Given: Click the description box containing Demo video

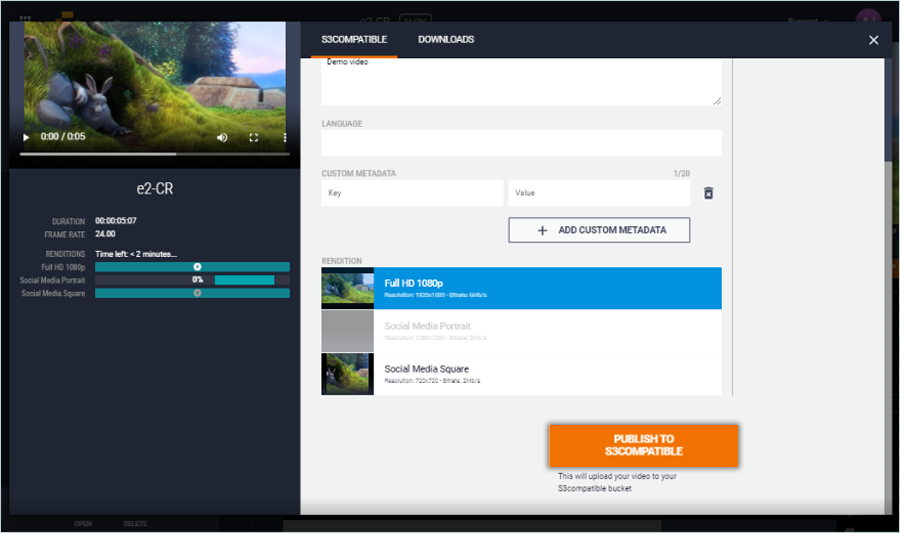Looking at the screenshot, I should [521, 81].
